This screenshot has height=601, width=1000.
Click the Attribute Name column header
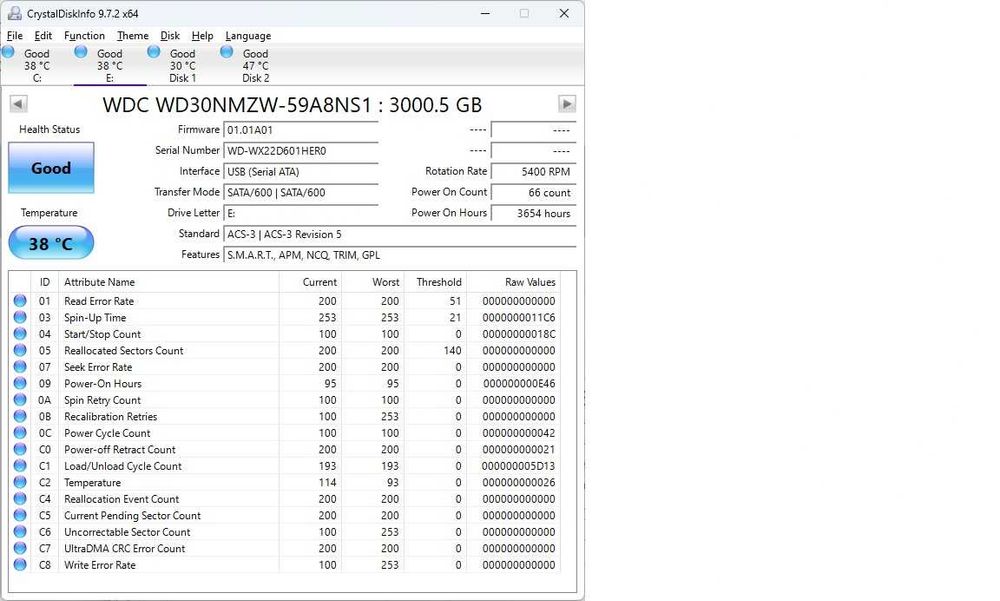[168, 282]
